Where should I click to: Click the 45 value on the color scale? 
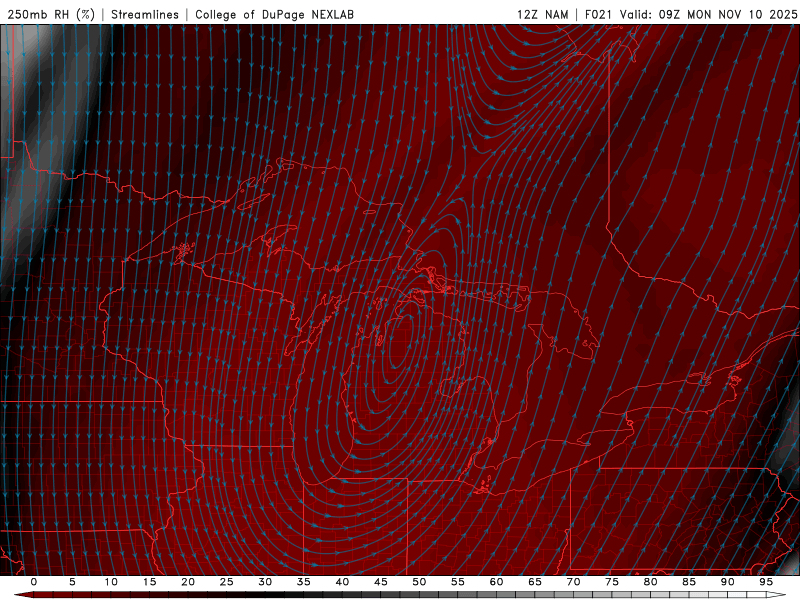click(x=381, y=582)
